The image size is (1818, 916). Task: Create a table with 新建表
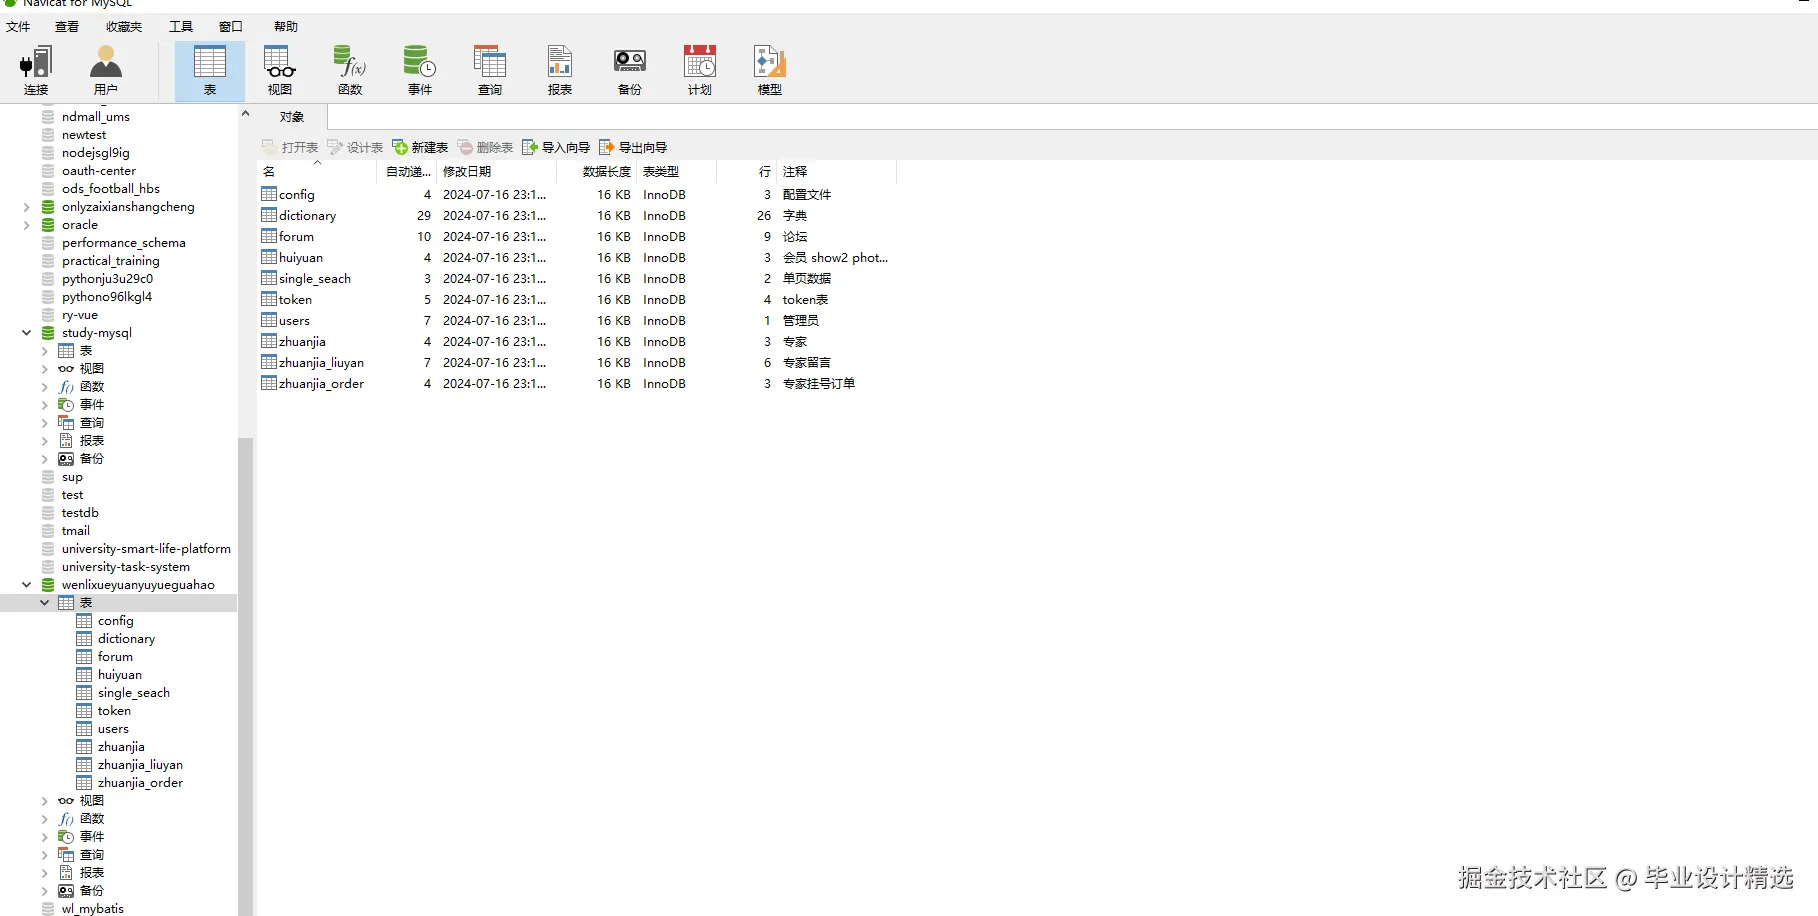pyautogui.click(x=420, y=147)
